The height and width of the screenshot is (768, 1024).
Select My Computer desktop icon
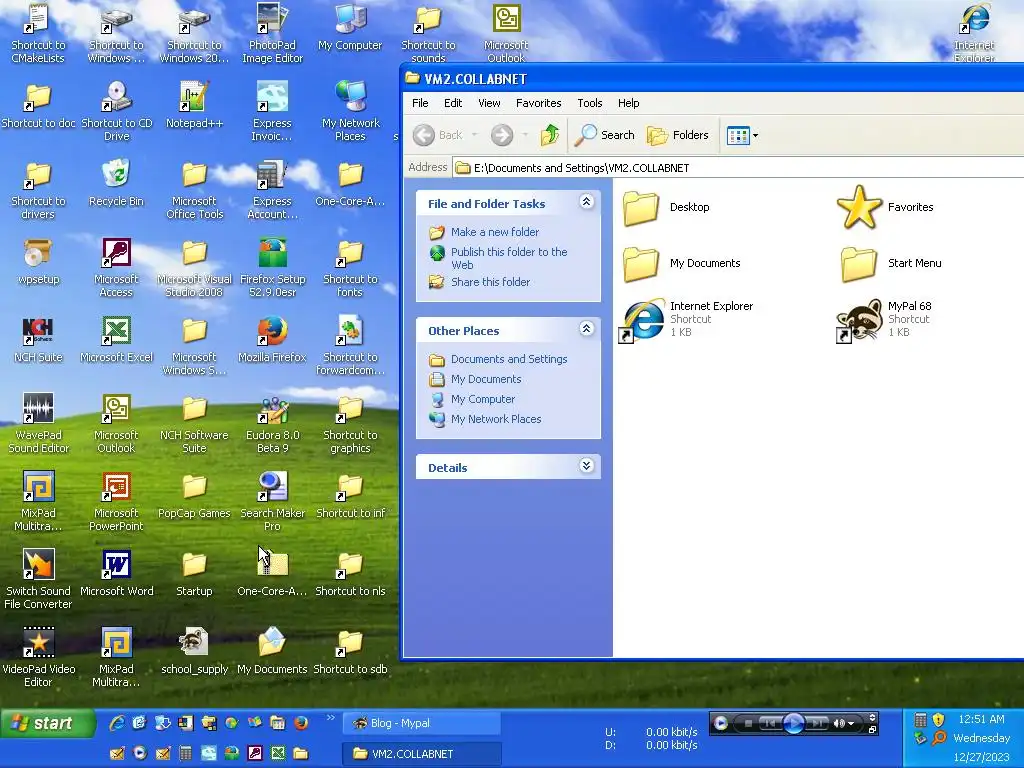(350, 27)
